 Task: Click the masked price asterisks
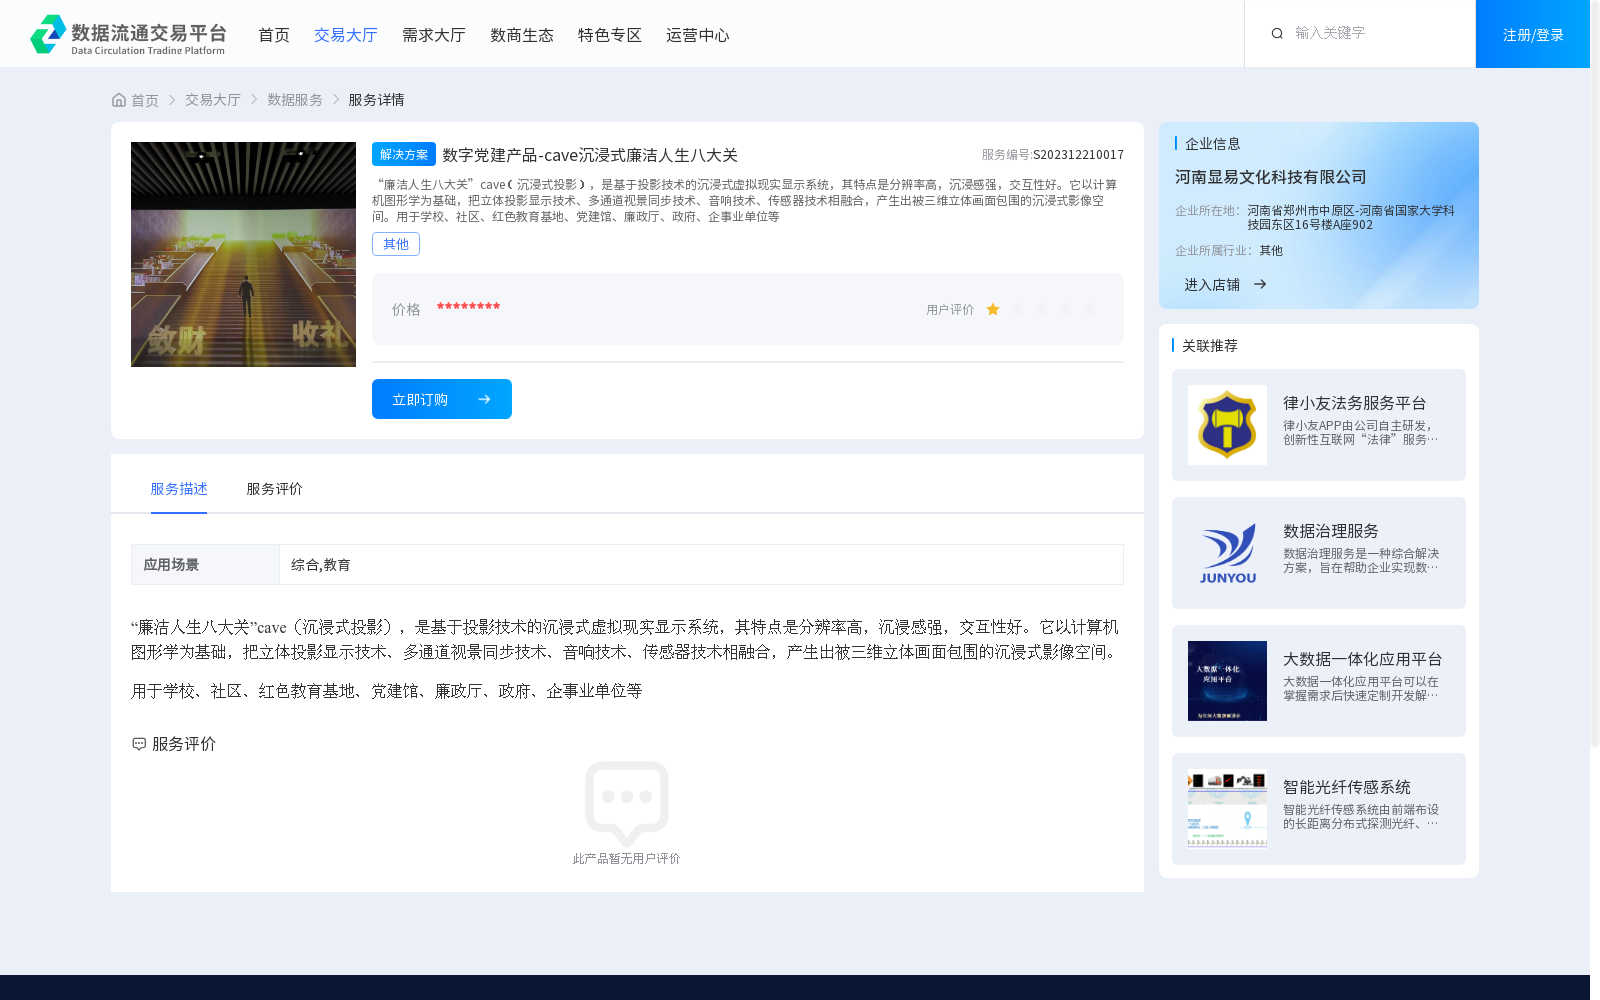[x=468, y=308]
